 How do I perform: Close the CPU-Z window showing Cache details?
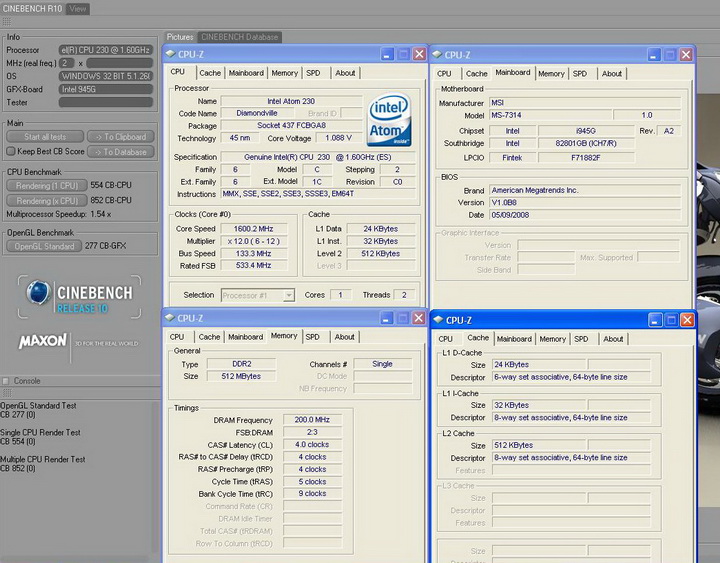coord(685,320)
